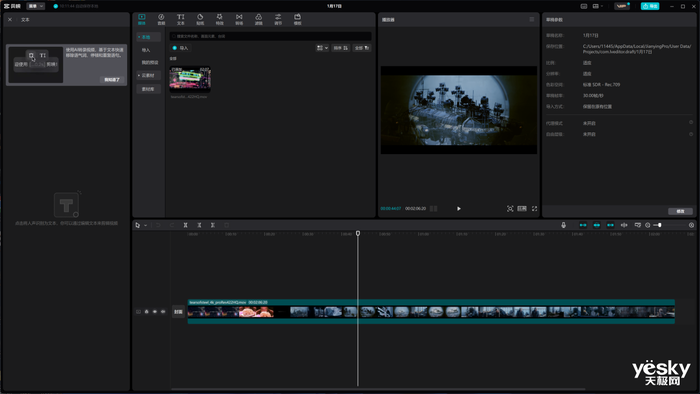Select 导入 in the media sidebar
This screenshot has height=394, width=700.
click(x=146, y=50)
